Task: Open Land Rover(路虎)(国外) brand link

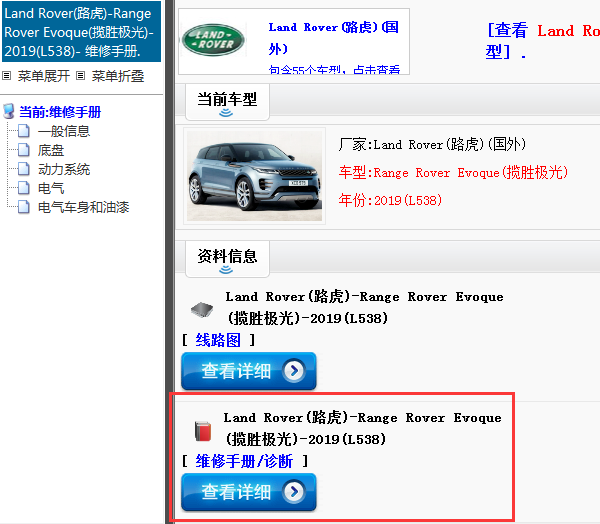Action: point(334,38)
